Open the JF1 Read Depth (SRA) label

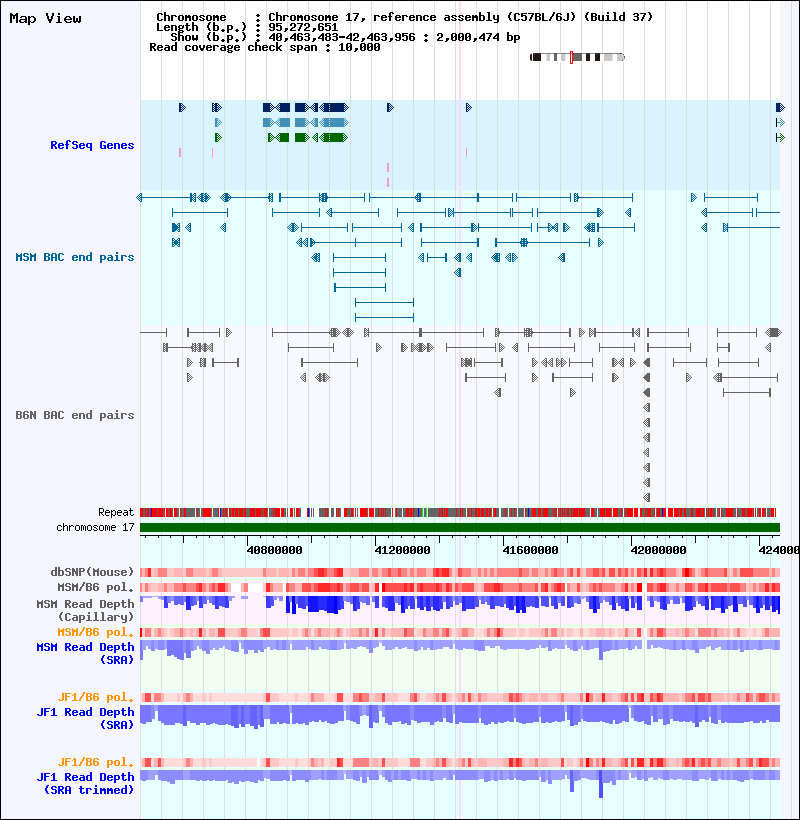click(85, 719)
